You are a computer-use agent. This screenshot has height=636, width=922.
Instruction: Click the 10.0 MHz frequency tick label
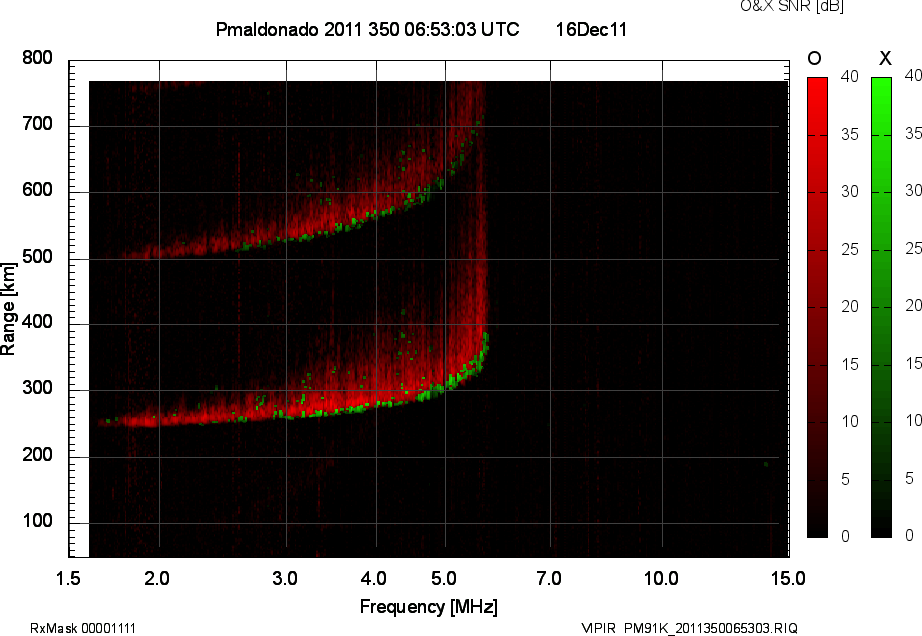(662, 579)
